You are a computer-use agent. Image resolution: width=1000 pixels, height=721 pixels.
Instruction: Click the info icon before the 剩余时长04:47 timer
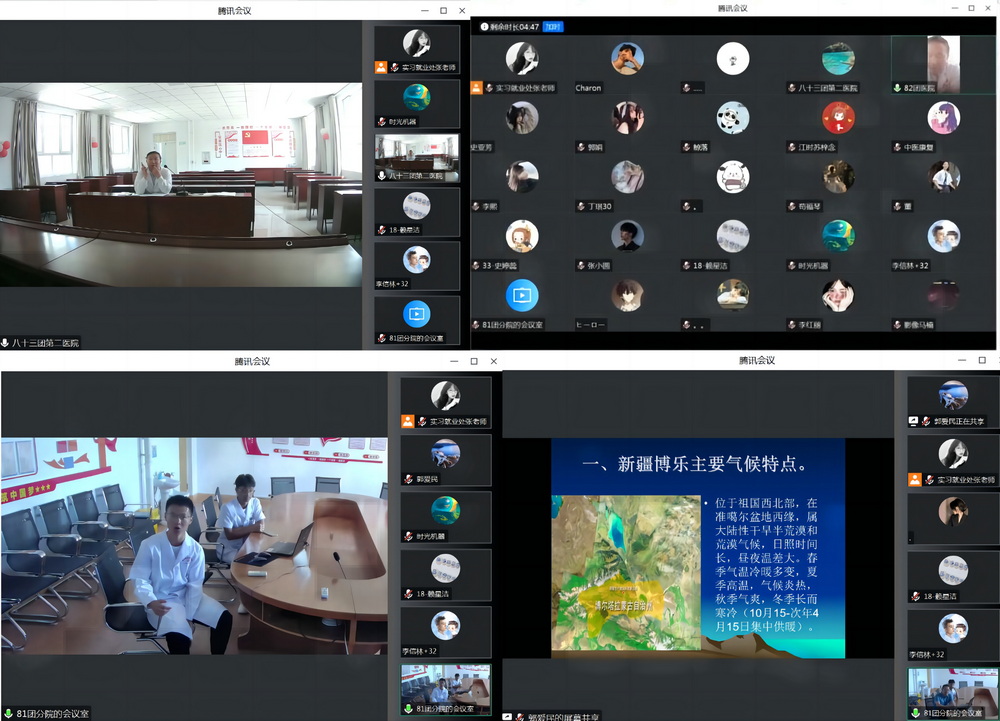coord(484,26)
